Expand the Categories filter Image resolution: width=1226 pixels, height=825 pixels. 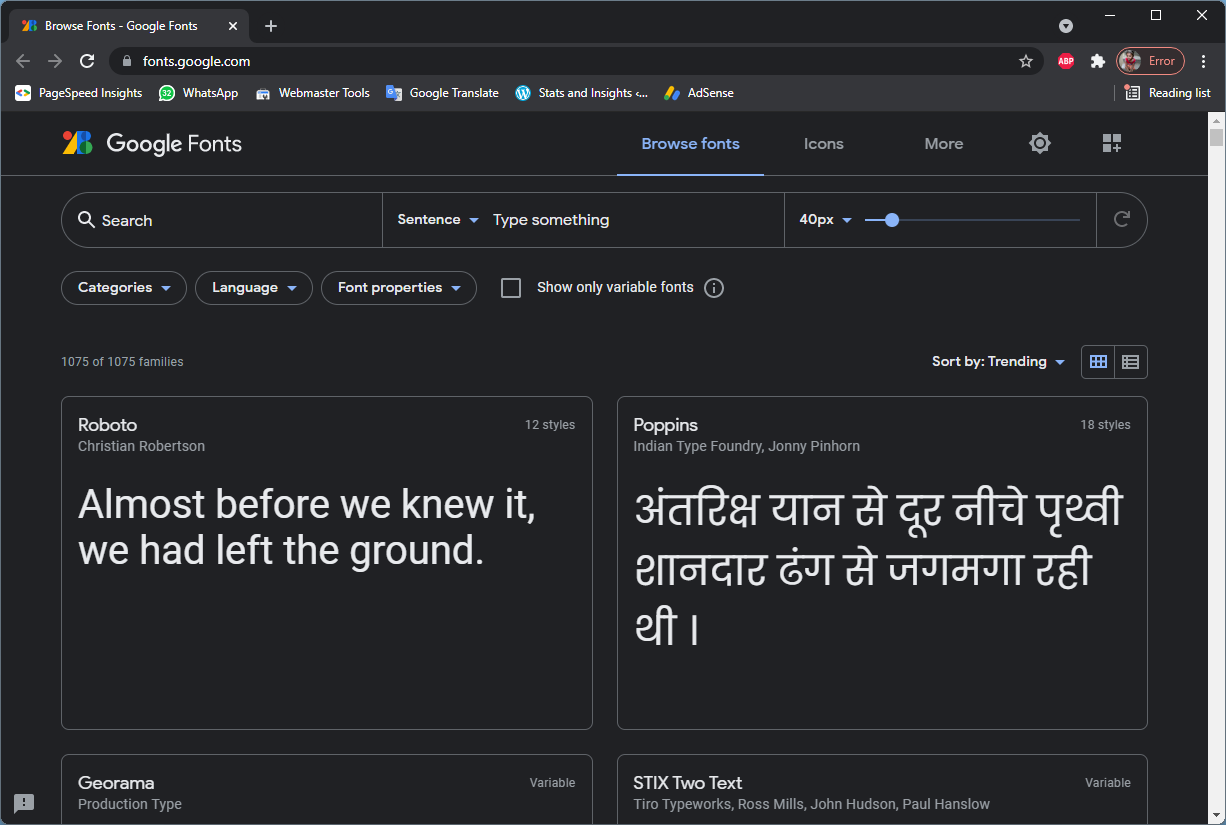click(x=124, y=288)
